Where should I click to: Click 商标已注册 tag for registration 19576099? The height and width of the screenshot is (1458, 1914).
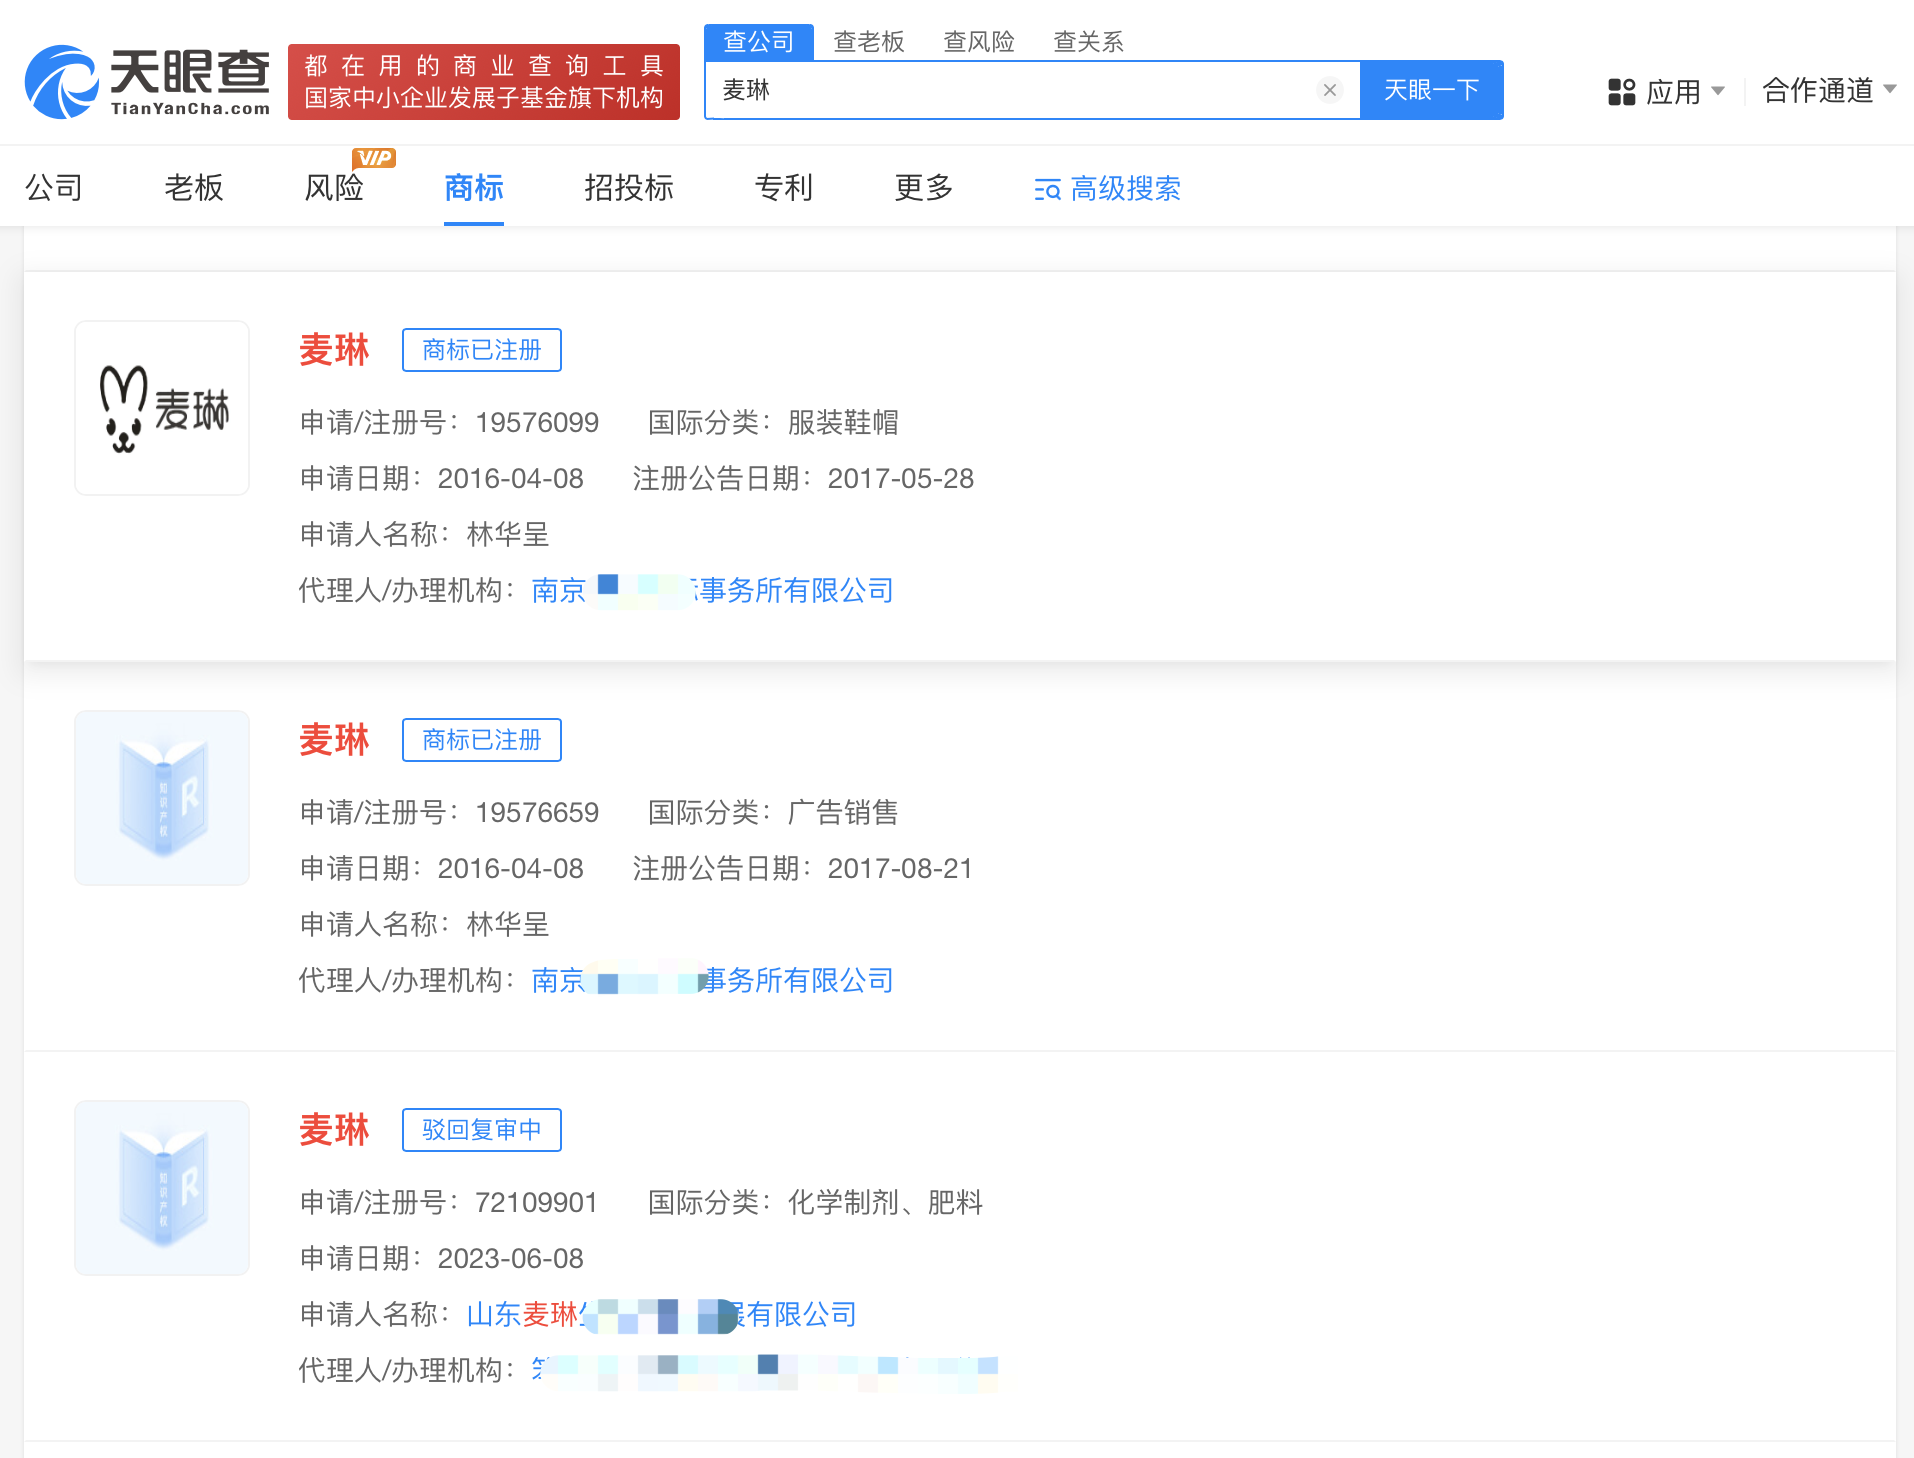482,350
